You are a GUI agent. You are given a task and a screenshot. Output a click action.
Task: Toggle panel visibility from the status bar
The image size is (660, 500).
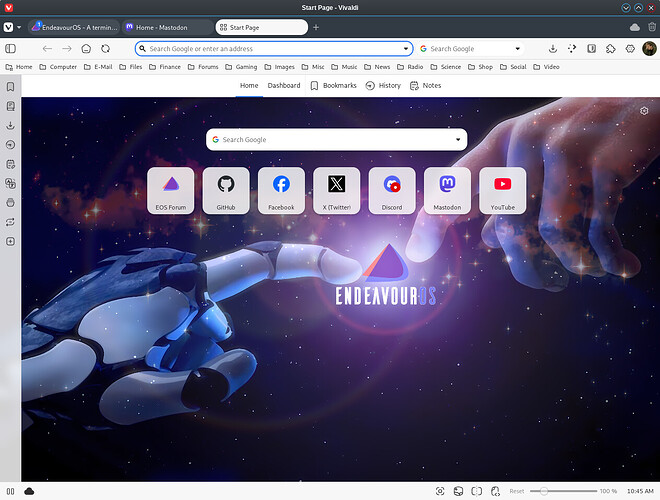coord(11,491)
